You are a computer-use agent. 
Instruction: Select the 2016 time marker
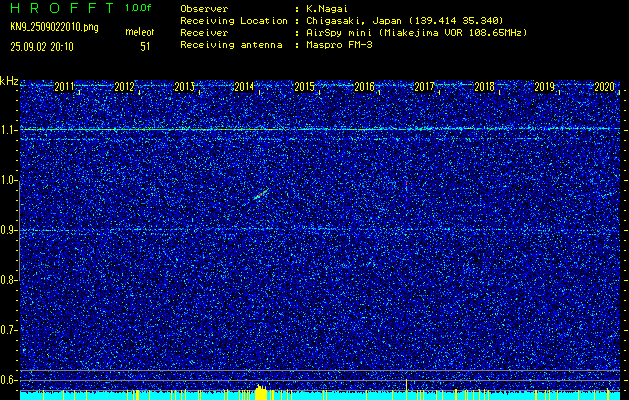[x=365, y=87]
